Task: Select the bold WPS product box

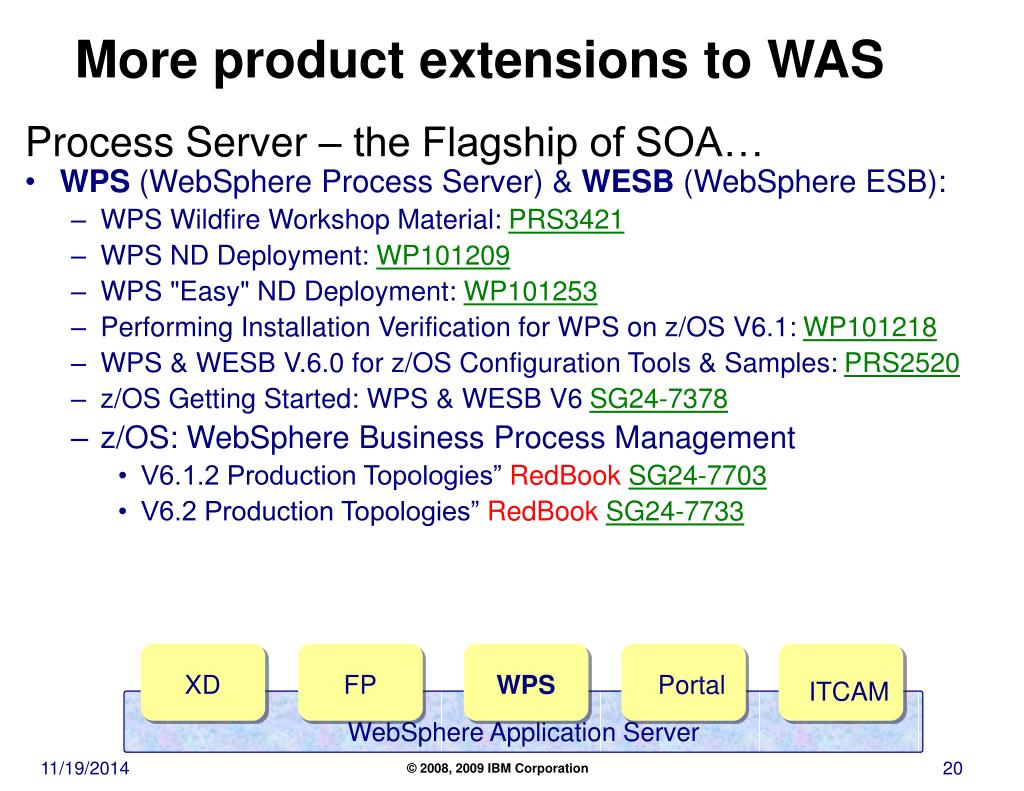Action: click(526, 683)
